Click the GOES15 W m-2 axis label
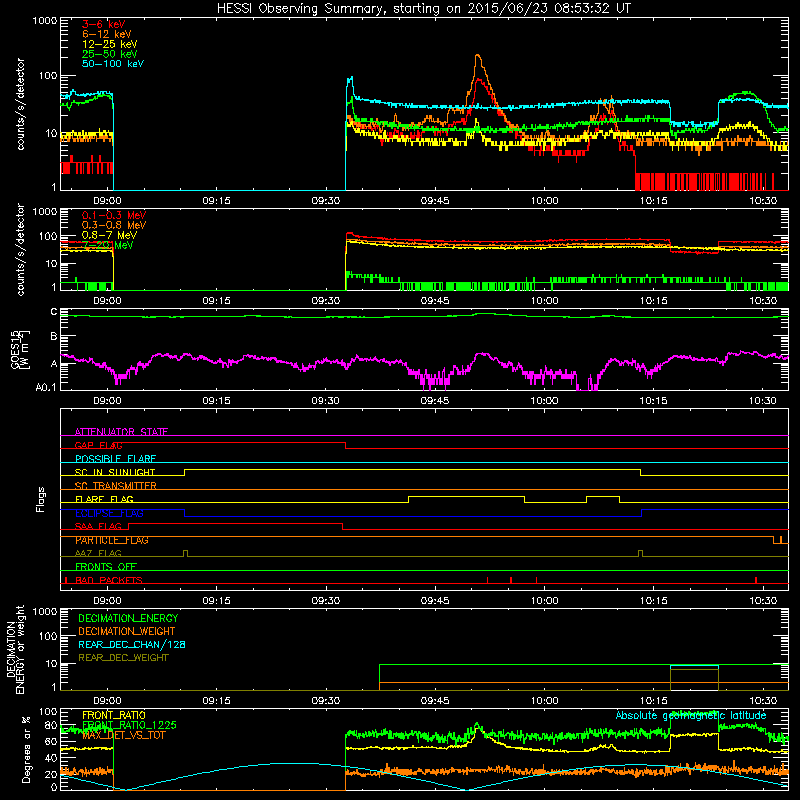 pos(20,349)
